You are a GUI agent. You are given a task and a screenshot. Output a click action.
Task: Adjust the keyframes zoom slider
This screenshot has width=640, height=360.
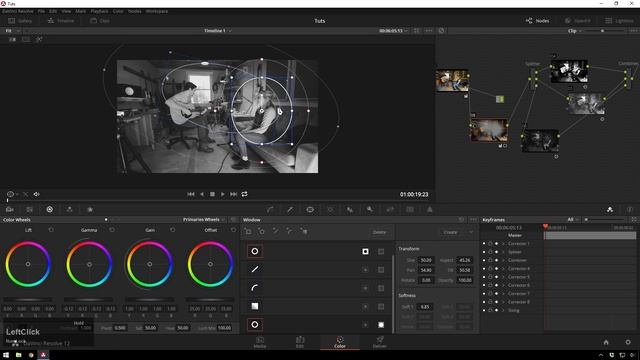pos(606,220)
